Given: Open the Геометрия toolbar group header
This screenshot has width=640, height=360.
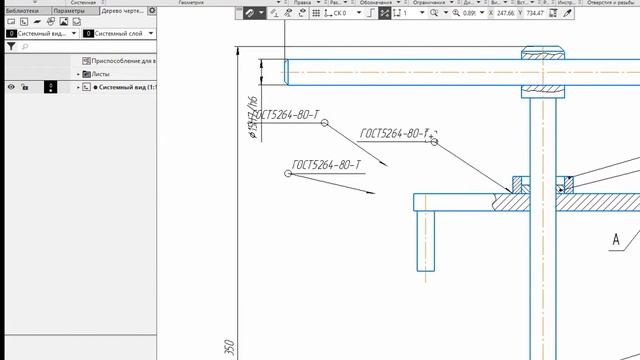Looking at the screenshot, I should point(191,2).
